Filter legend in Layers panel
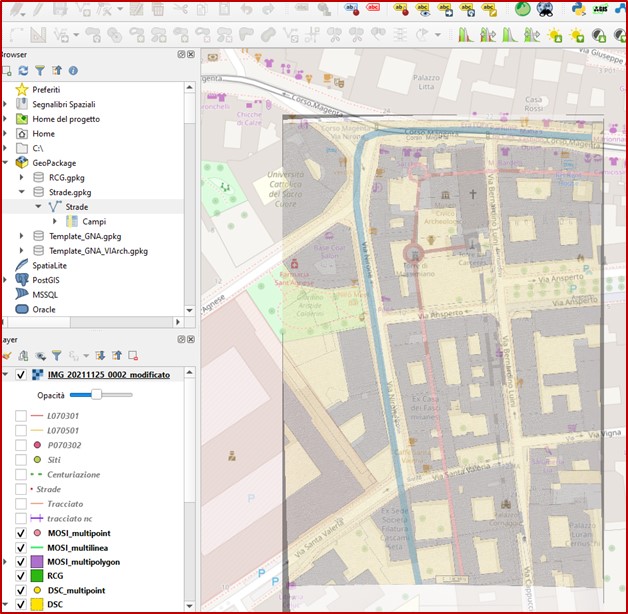 [56, 355]
